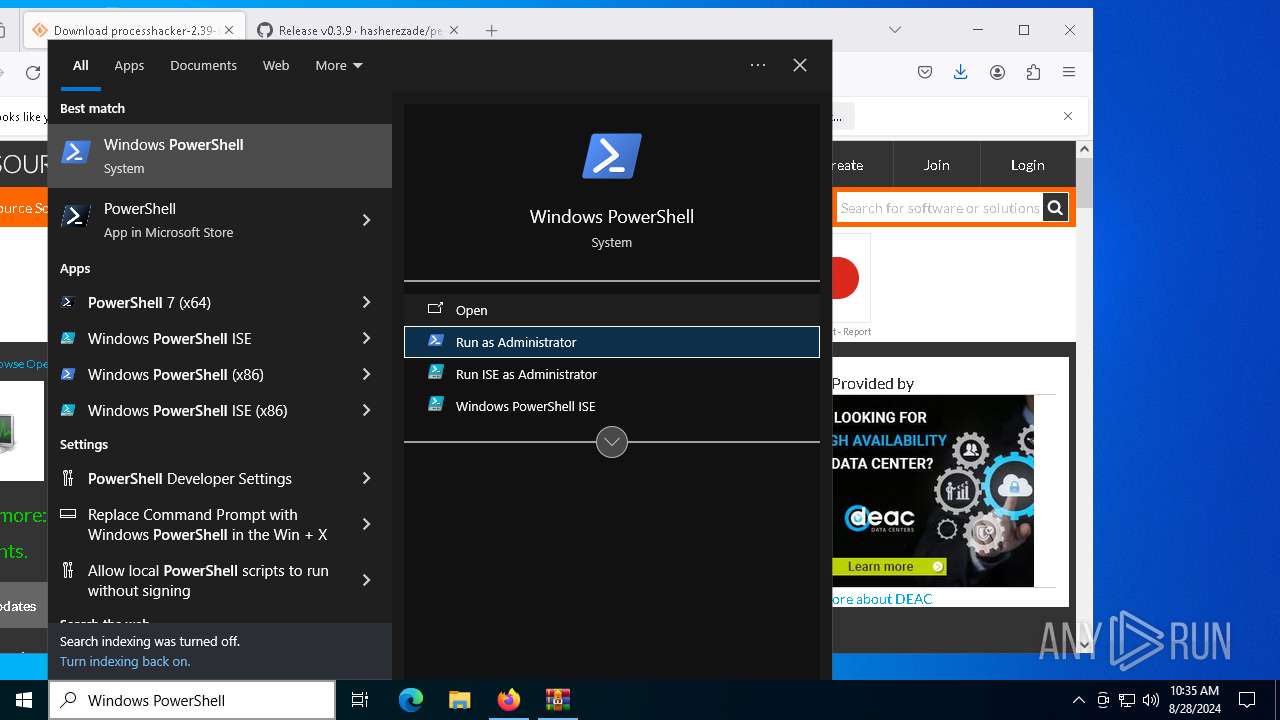The image size is (1280, 720).
Task: Open Firefox hamburger application menu
Action: pos(1069,72)
